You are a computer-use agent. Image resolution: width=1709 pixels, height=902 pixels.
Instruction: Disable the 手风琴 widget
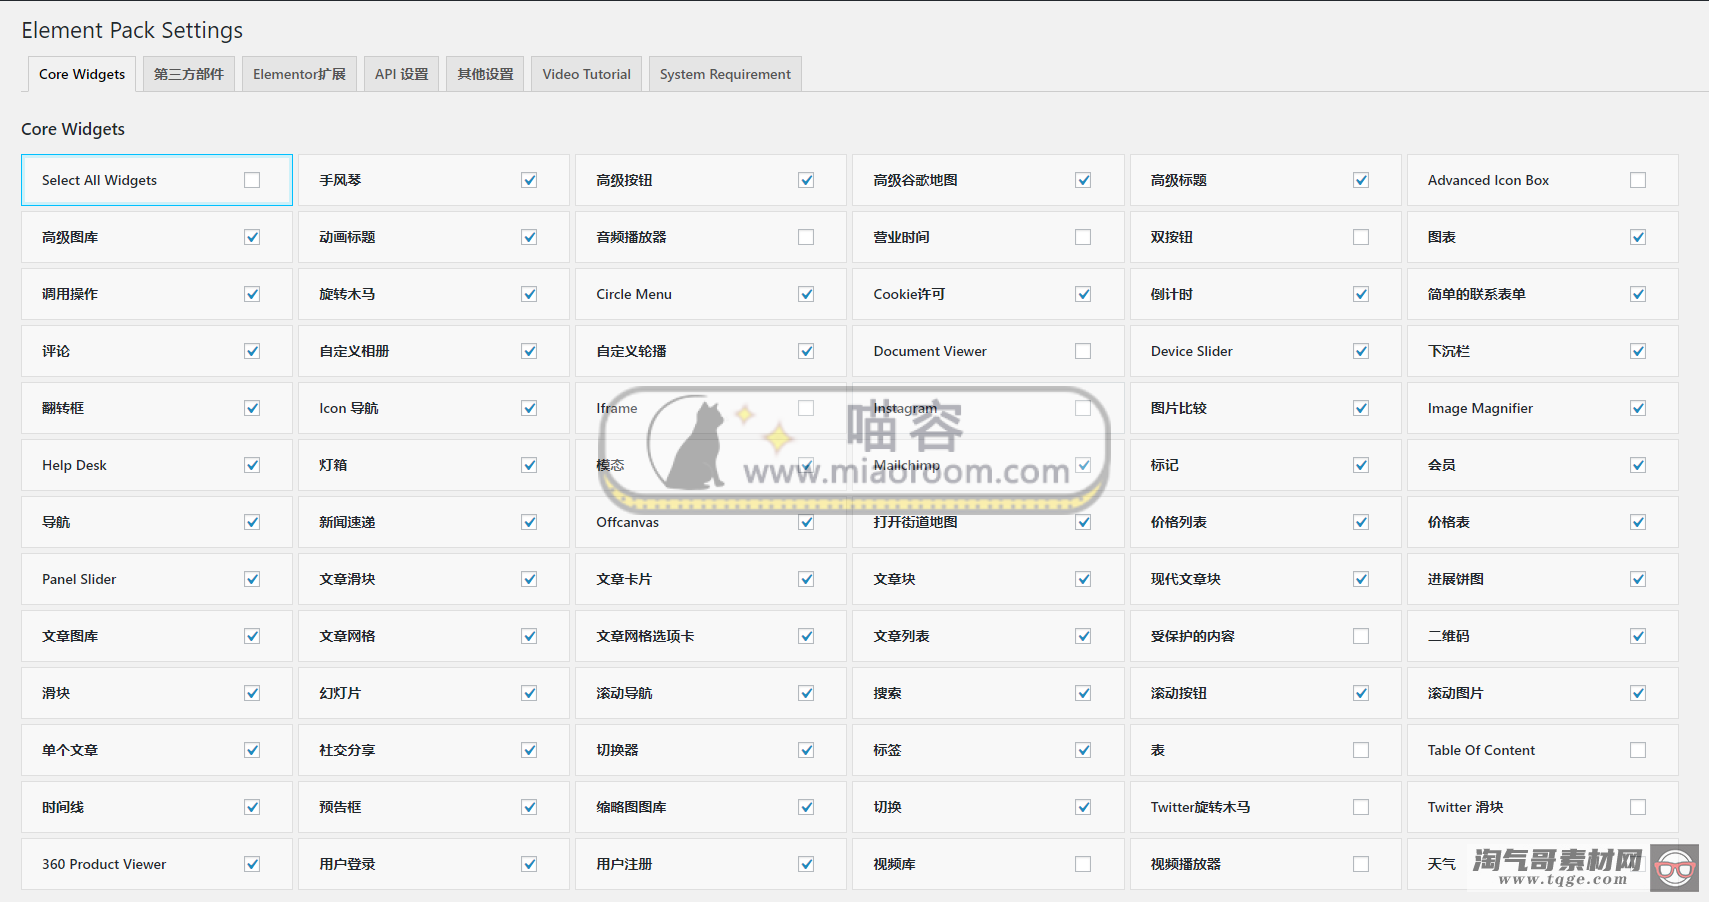coord(529,180)
